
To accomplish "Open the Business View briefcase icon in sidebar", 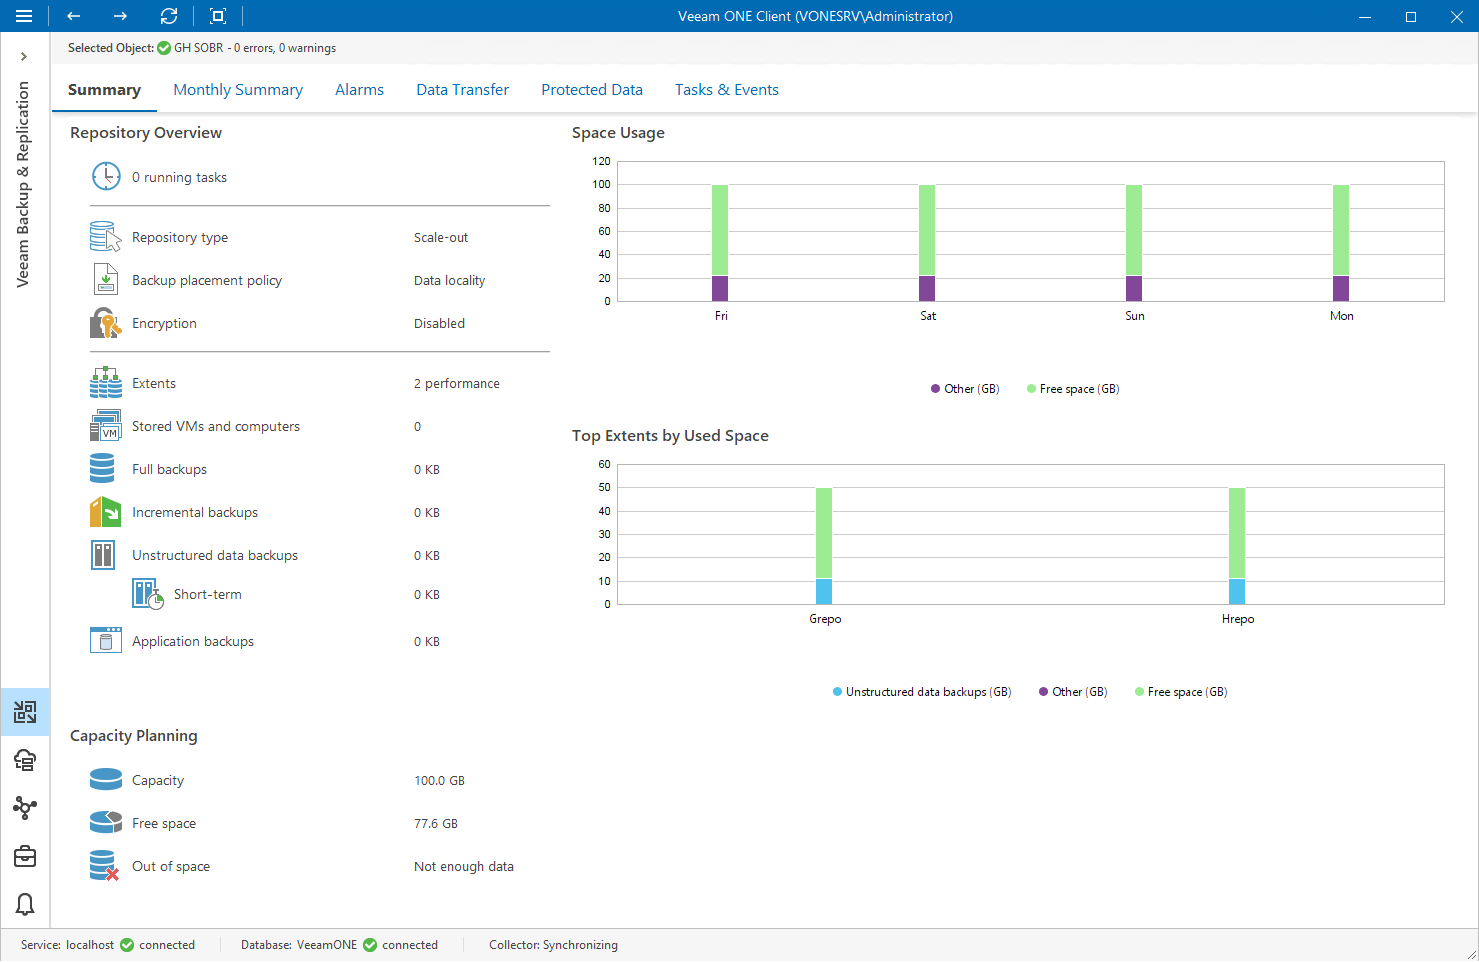I will tap(24, 856).
